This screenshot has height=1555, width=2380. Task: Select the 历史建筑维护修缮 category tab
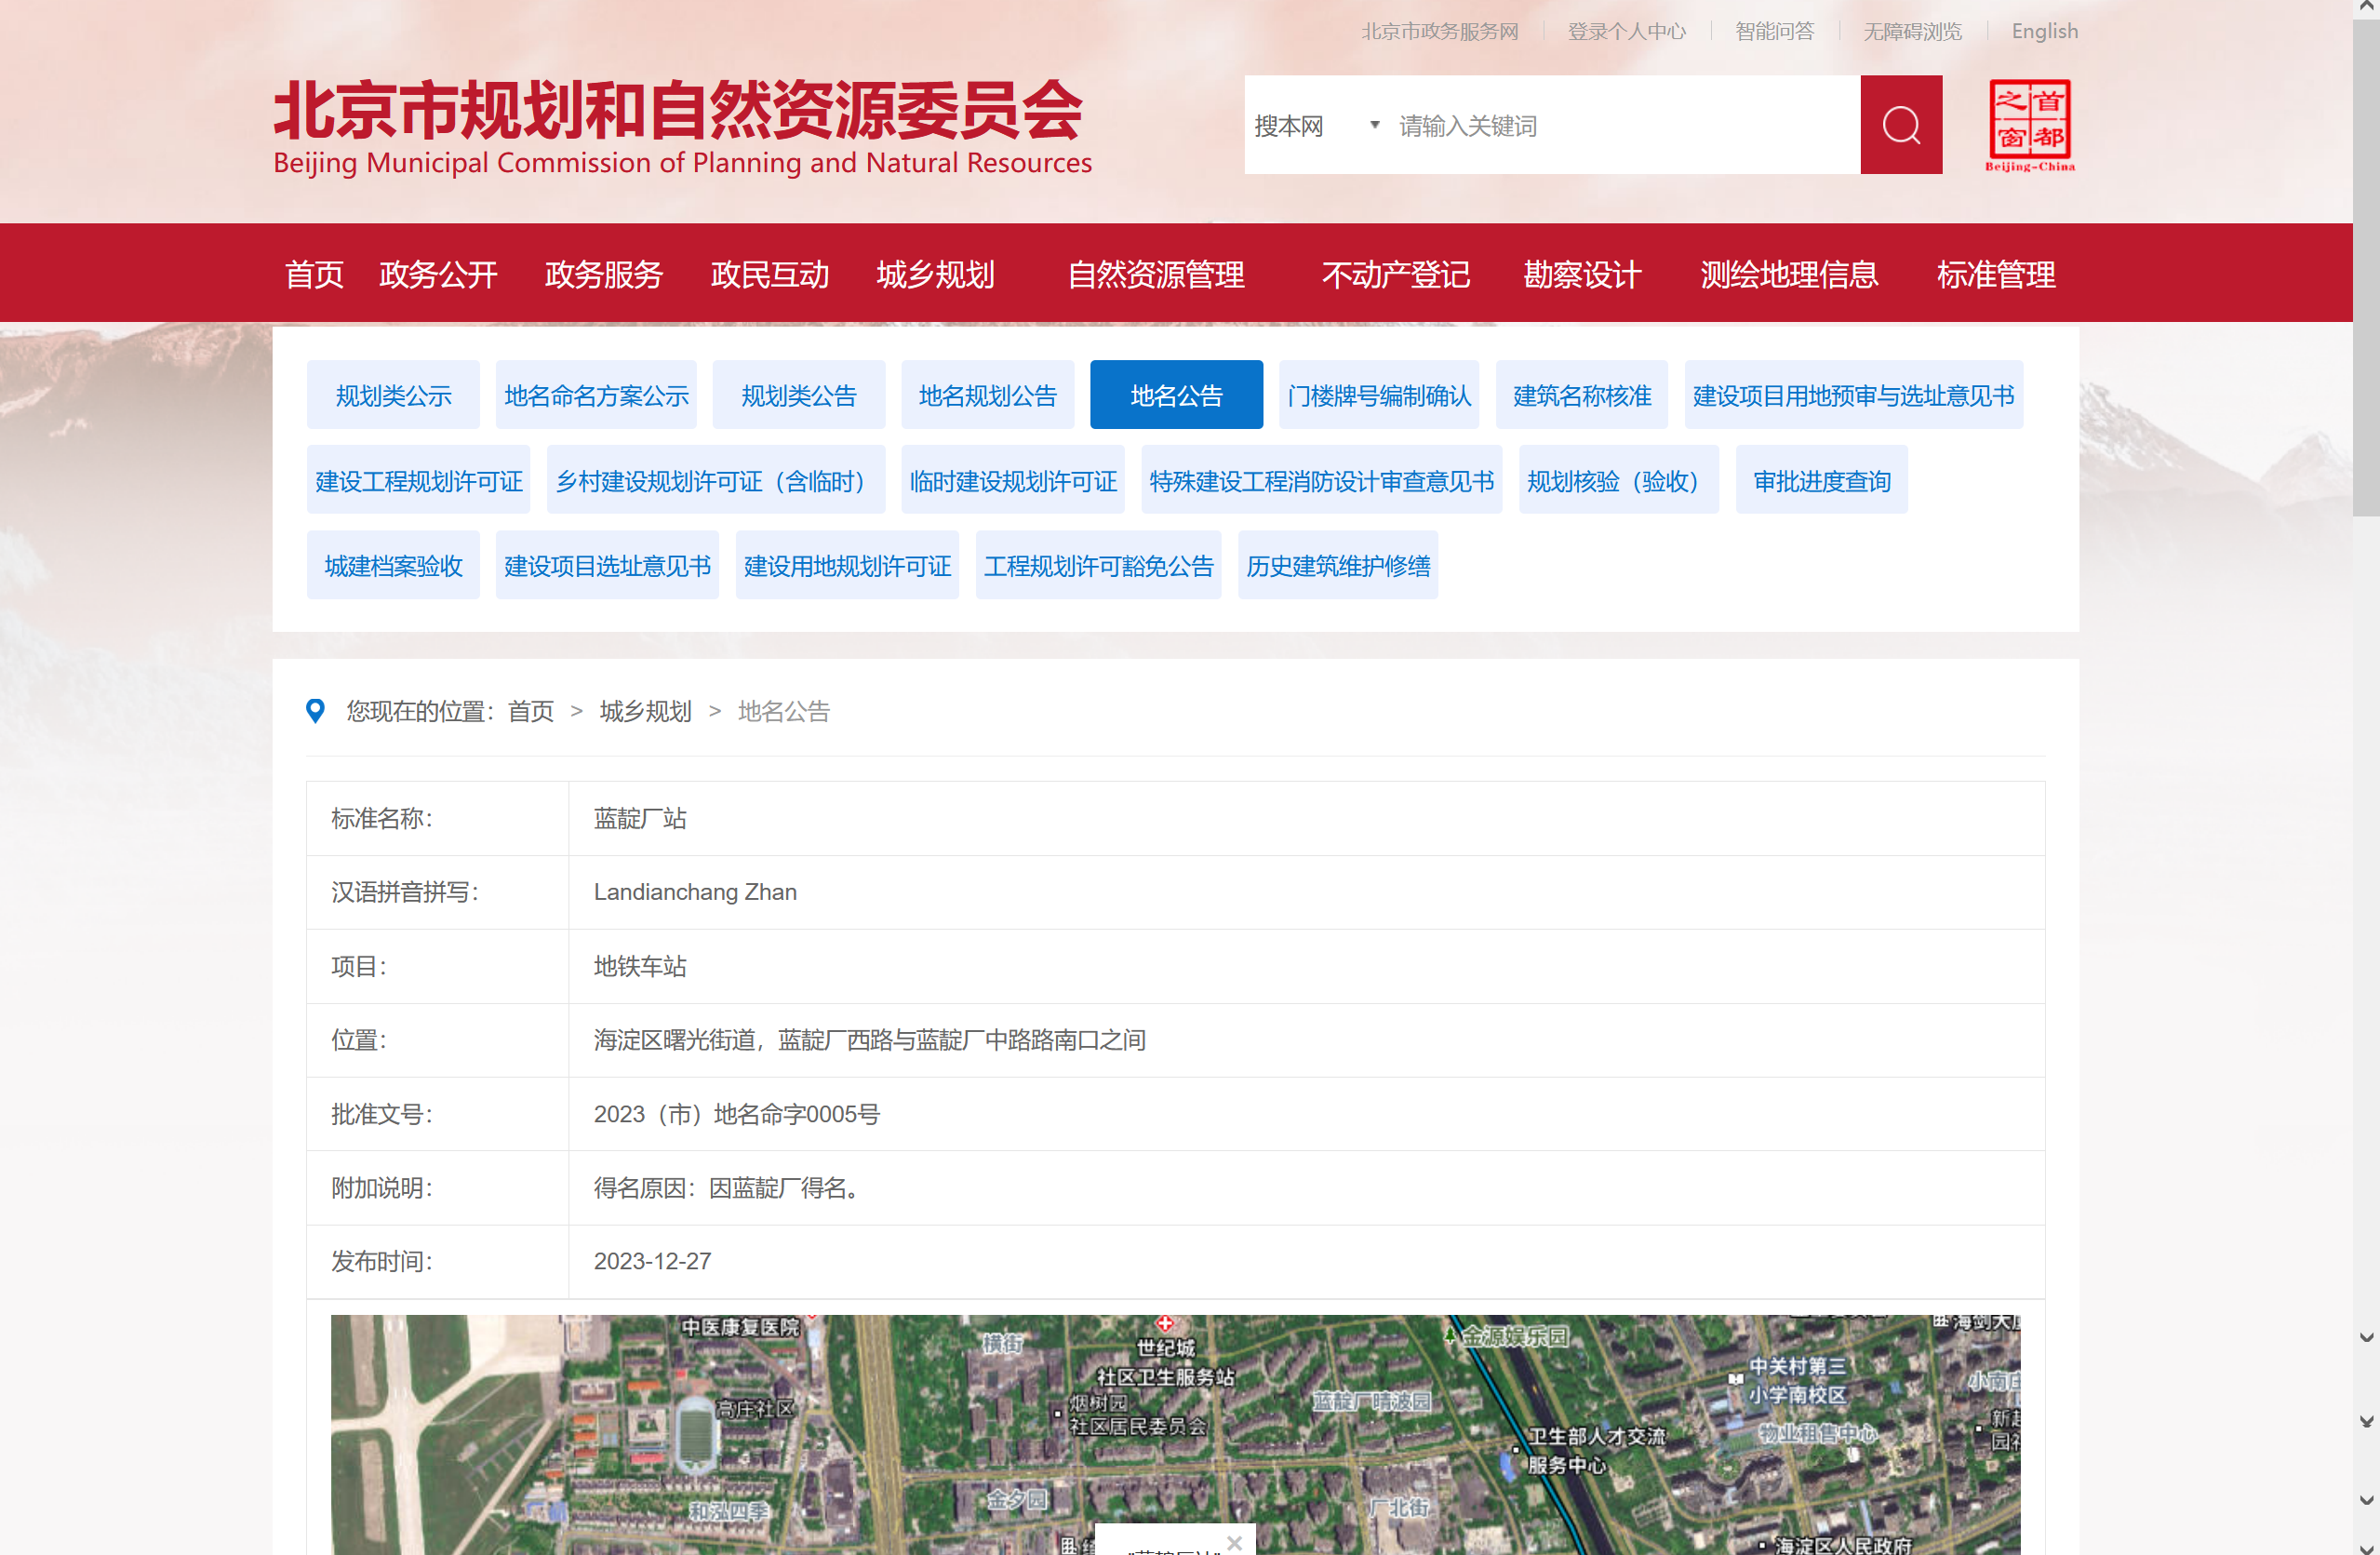point(1337,565)
